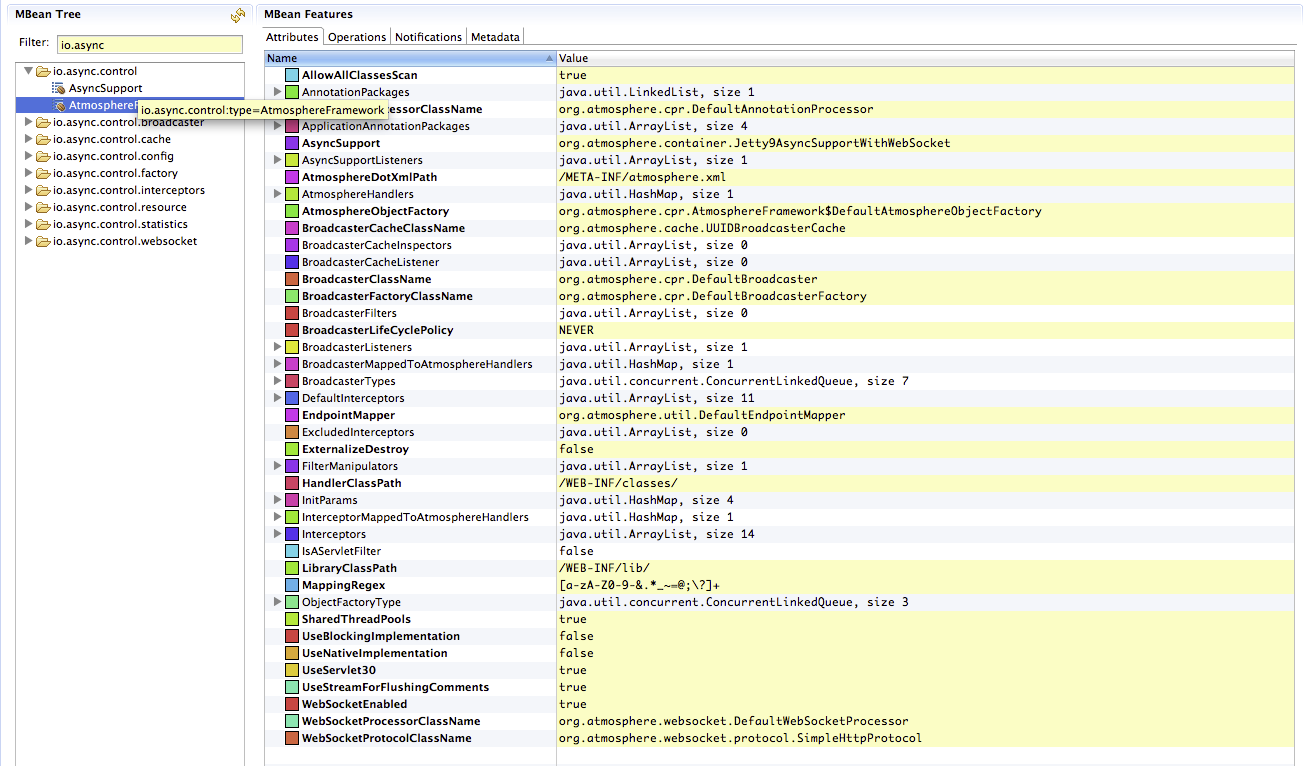The image size is (1308, 766).
Task: Expand the io.async.control.interceptors tree node
Action: tap(28, 191)
